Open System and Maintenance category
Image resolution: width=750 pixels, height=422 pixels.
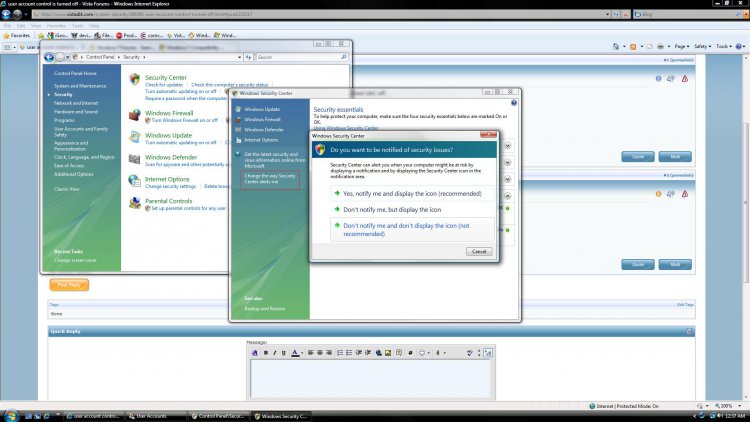pyautogui.click(x=80, y=86)
